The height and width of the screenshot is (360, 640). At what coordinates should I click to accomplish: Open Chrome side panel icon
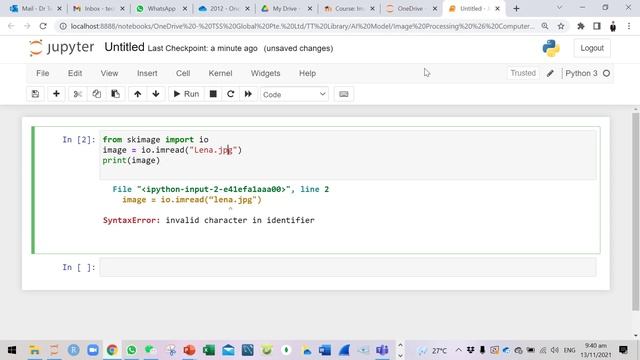pyautogui.click(x=597, y=26)
